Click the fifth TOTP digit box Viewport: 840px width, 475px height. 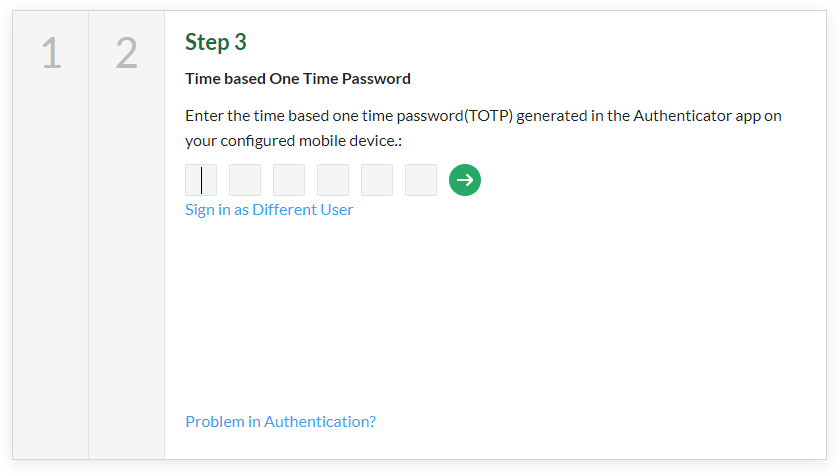pos(377,180)
